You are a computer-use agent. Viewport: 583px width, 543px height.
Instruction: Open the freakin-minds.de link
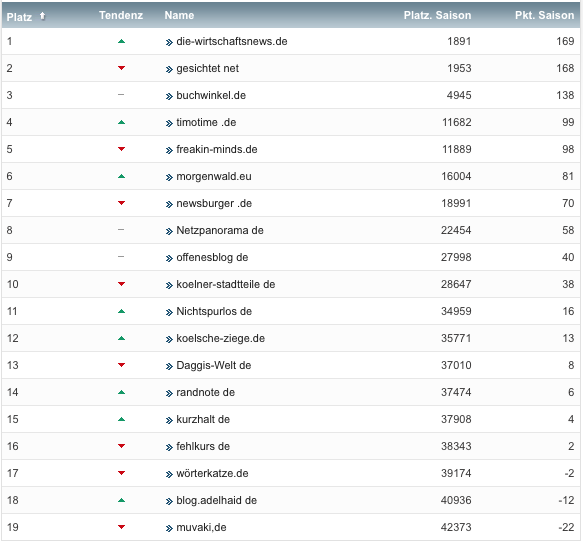217,150
